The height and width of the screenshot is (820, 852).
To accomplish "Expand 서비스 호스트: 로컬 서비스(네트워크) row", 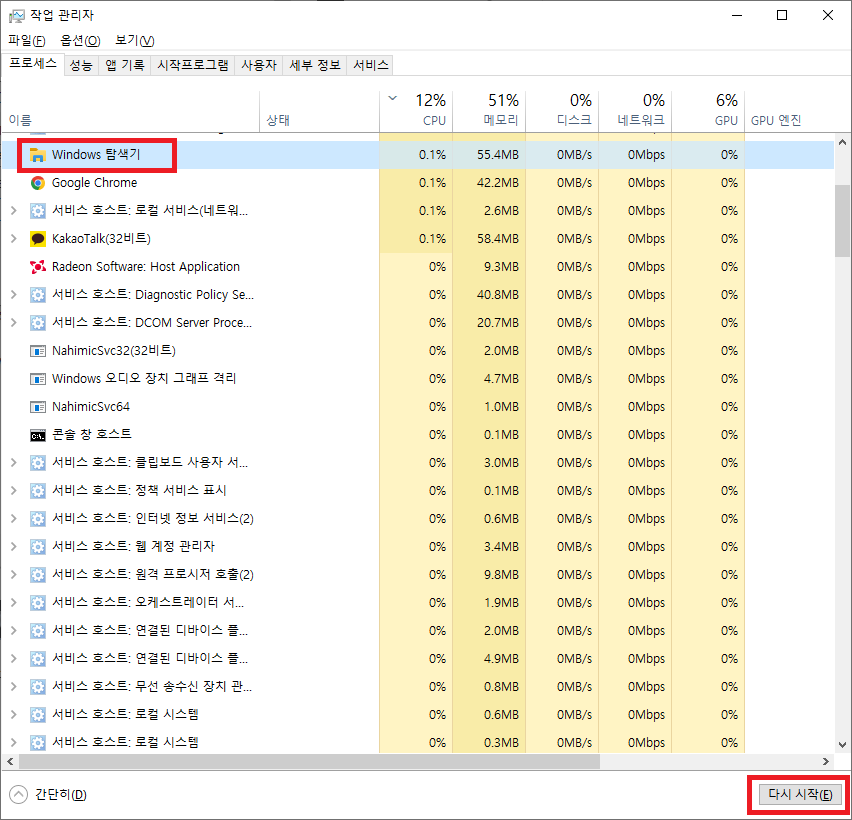I will click(14, 211).
